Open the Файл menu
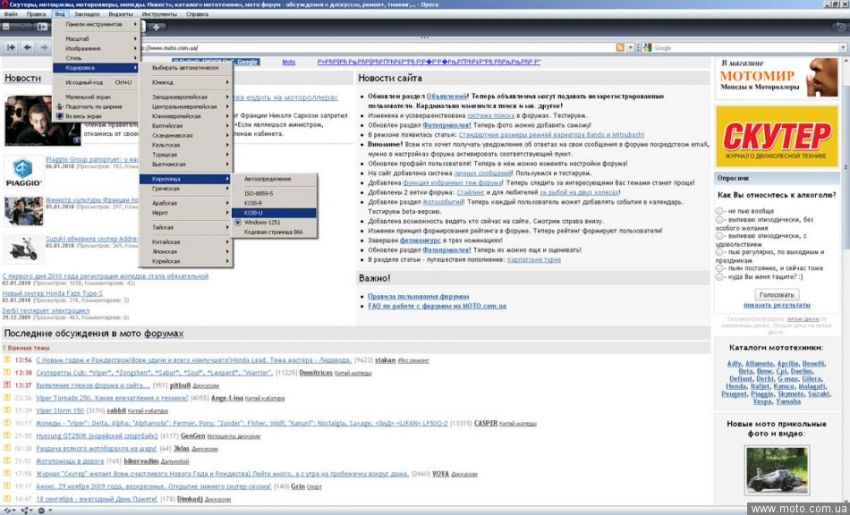The height and width of the screenshot is (515, 850). pos(11,14)
